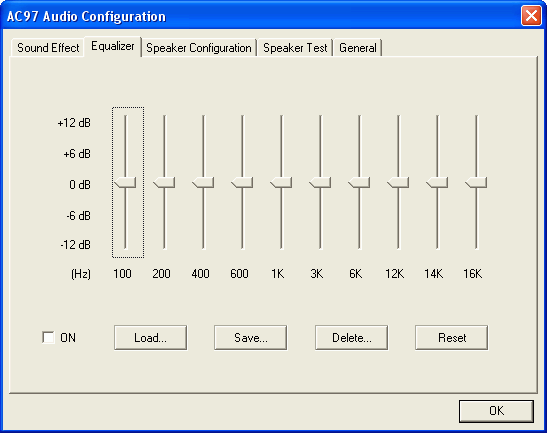Close the AC97 Audio Configuration window
Image resolution: width=547 pixels, height=433 pixels.
click(531, 16)
